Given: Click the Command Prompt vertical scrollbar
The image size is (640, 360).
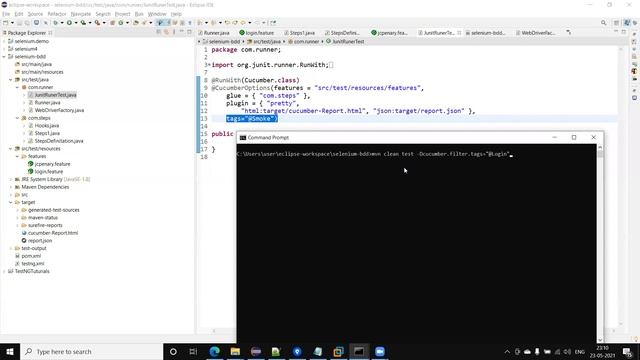Looking at the screenshot, I should [x=600, y=243].
